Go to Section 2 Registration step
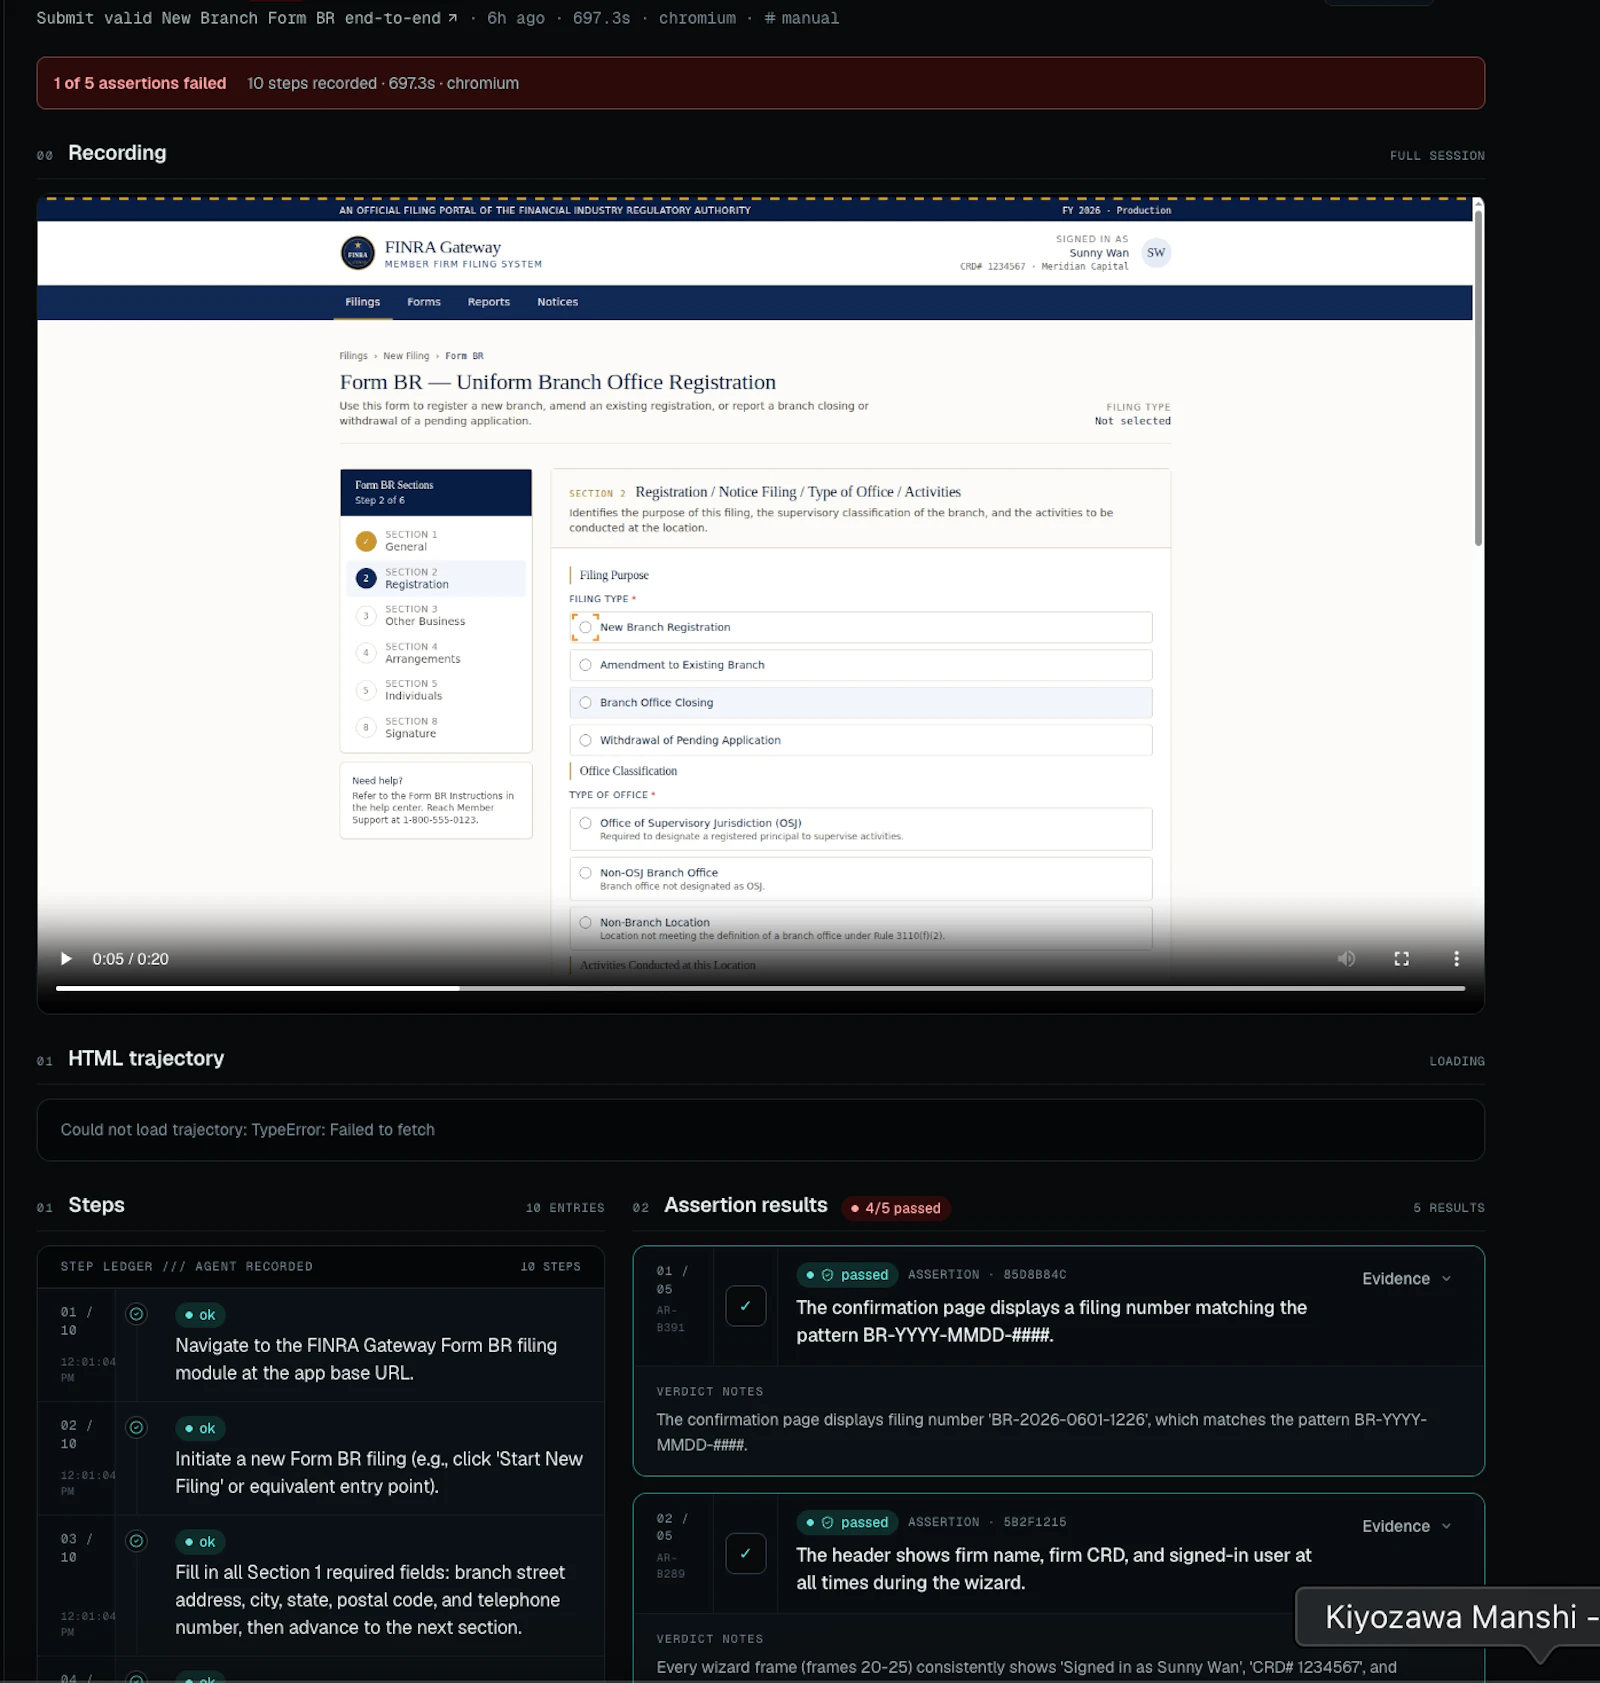Image resolution: width=1600 pixels, height=1683 pixels. pos(436,578)
